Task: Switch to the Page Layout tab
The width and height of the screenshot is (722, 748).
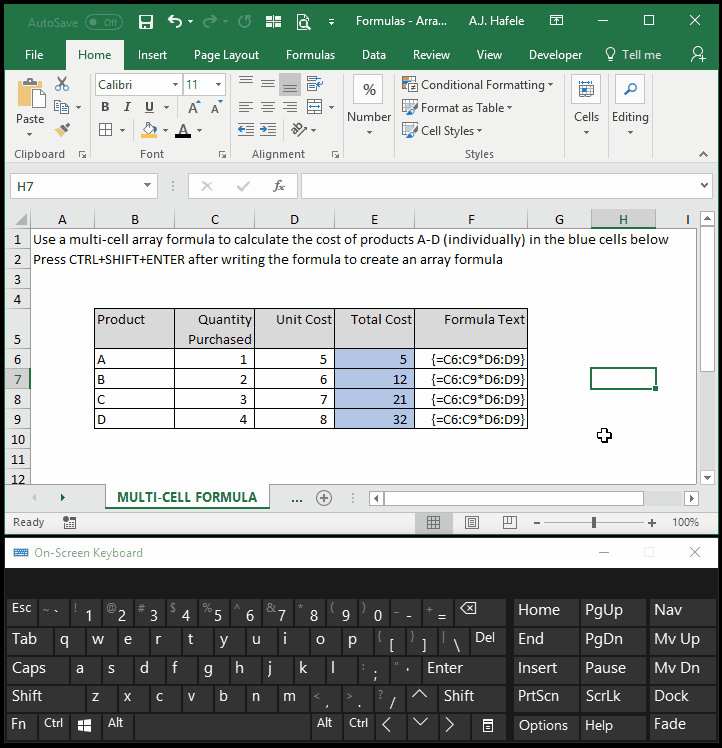Action: tap(226, 55)
